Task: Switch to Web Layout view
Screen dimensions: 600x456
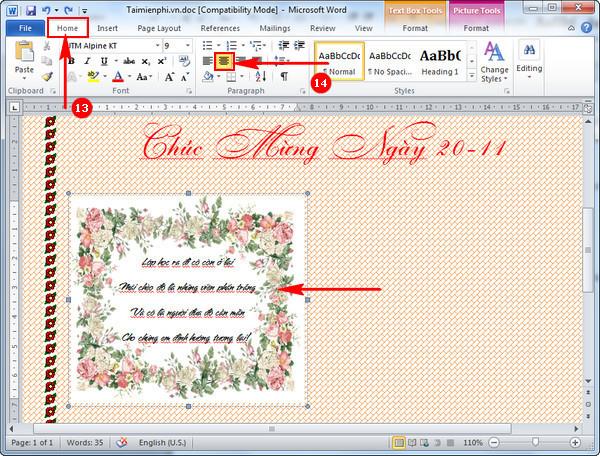Action: click(x=424, y=443)
